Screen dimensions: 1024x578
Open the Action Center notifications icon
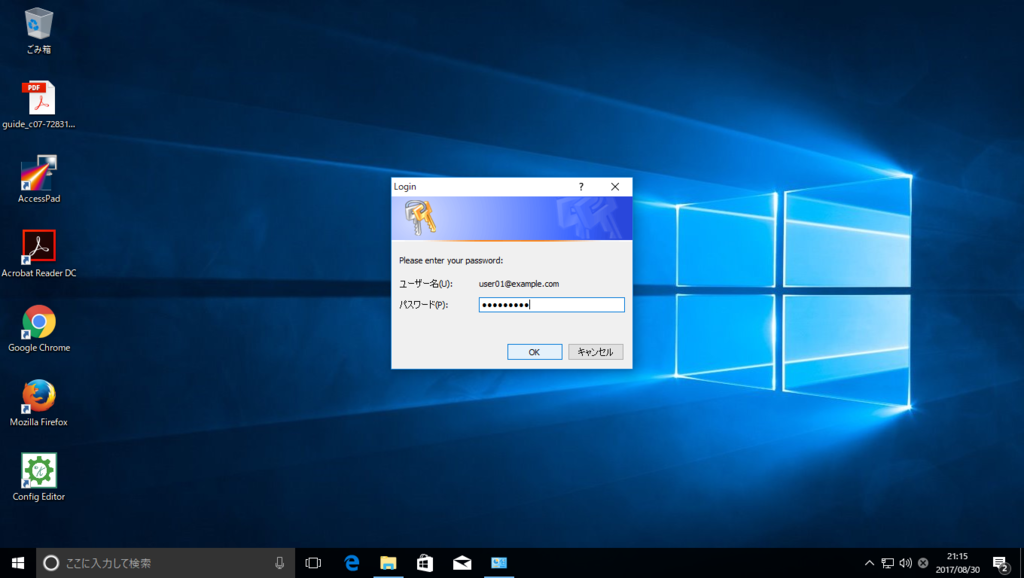coord(1001,563)
